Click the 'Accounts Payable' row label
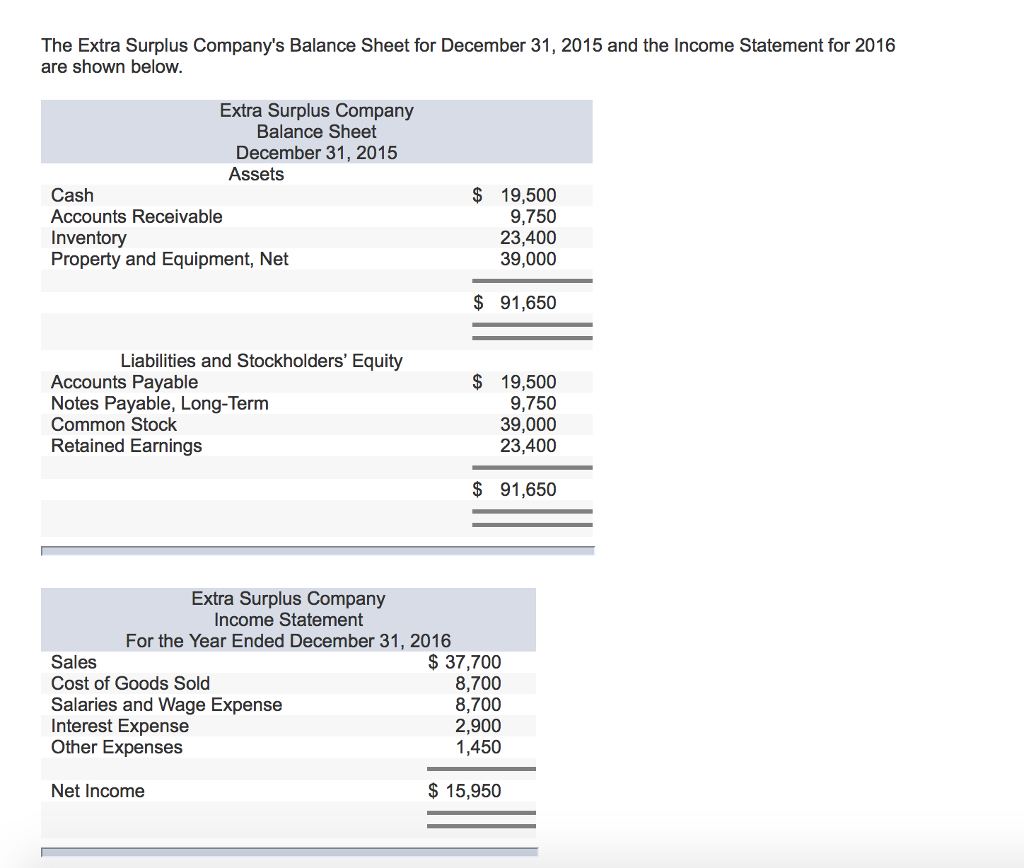This screenshot has width=1024, height=868. [x=125, y=382]
